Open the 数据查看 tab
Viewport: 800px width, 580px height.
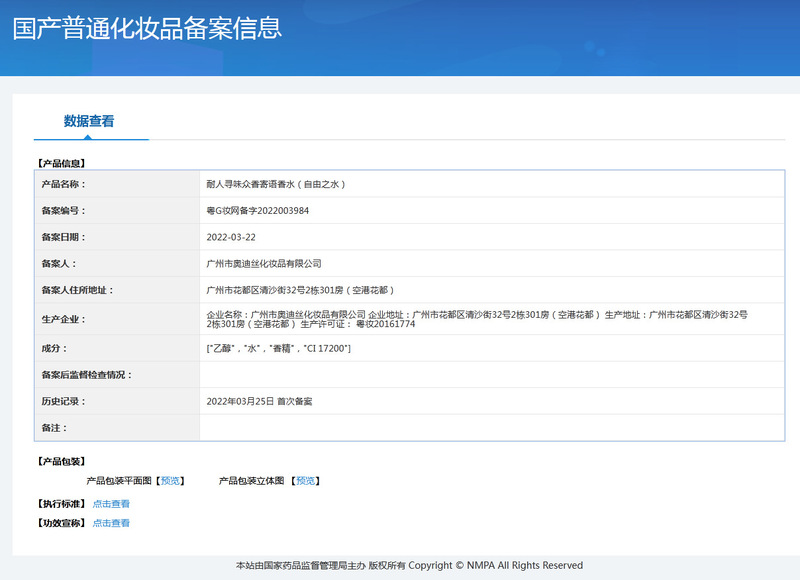[x=89, y=121]
